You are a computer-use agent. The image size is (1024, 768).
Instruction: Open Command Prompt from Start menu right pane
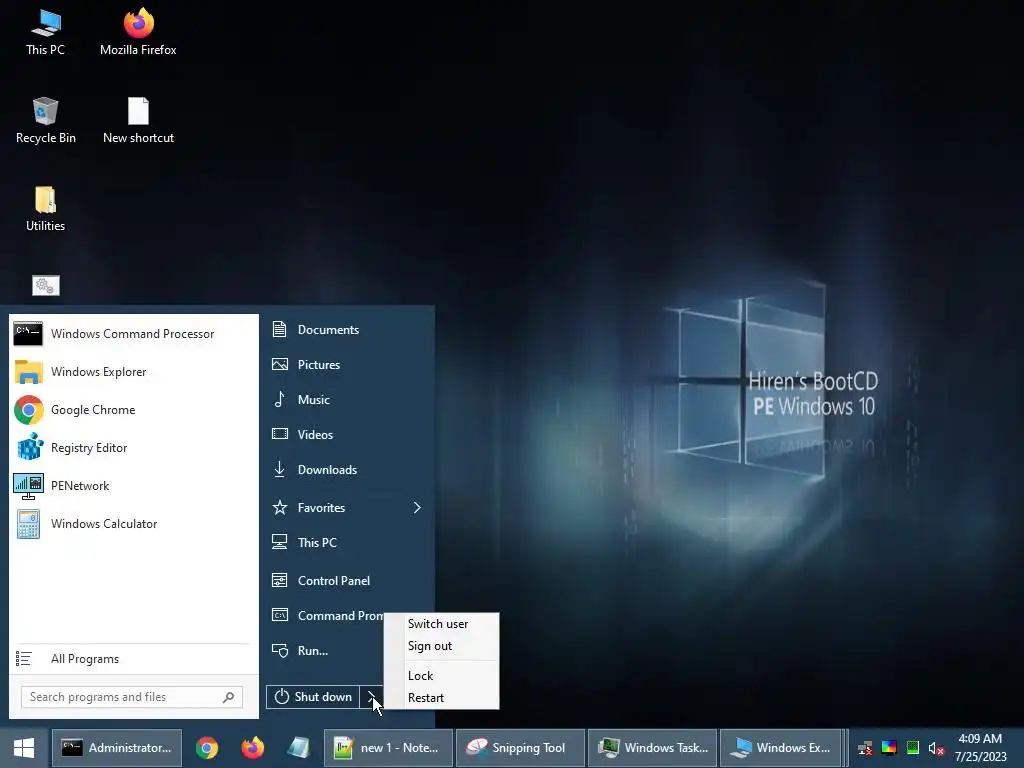coord(327,615)
